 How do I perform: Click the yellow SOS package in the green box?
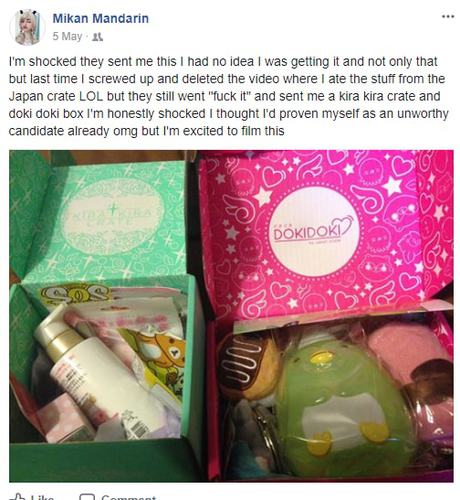click(77, 294)
